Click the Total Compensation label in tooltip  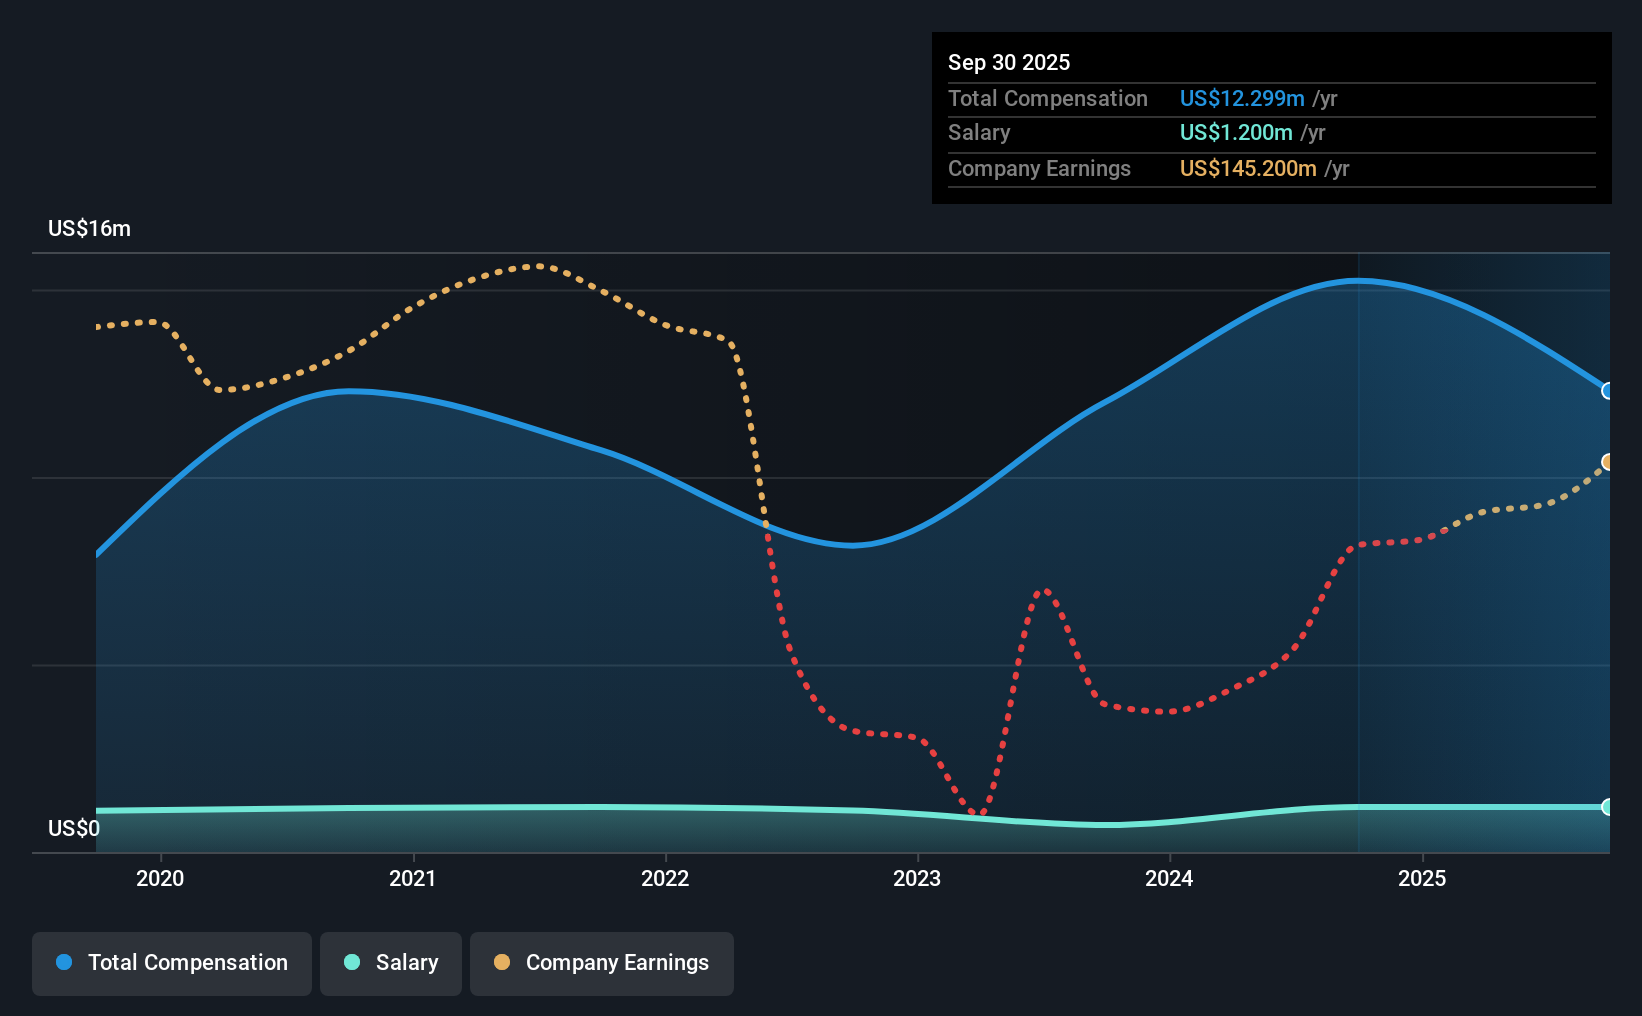[x=1048, y=98]
